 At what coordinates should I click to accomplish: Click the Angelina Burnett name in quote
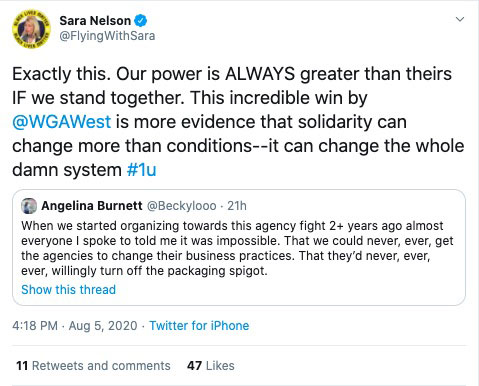tap(92, 206)
